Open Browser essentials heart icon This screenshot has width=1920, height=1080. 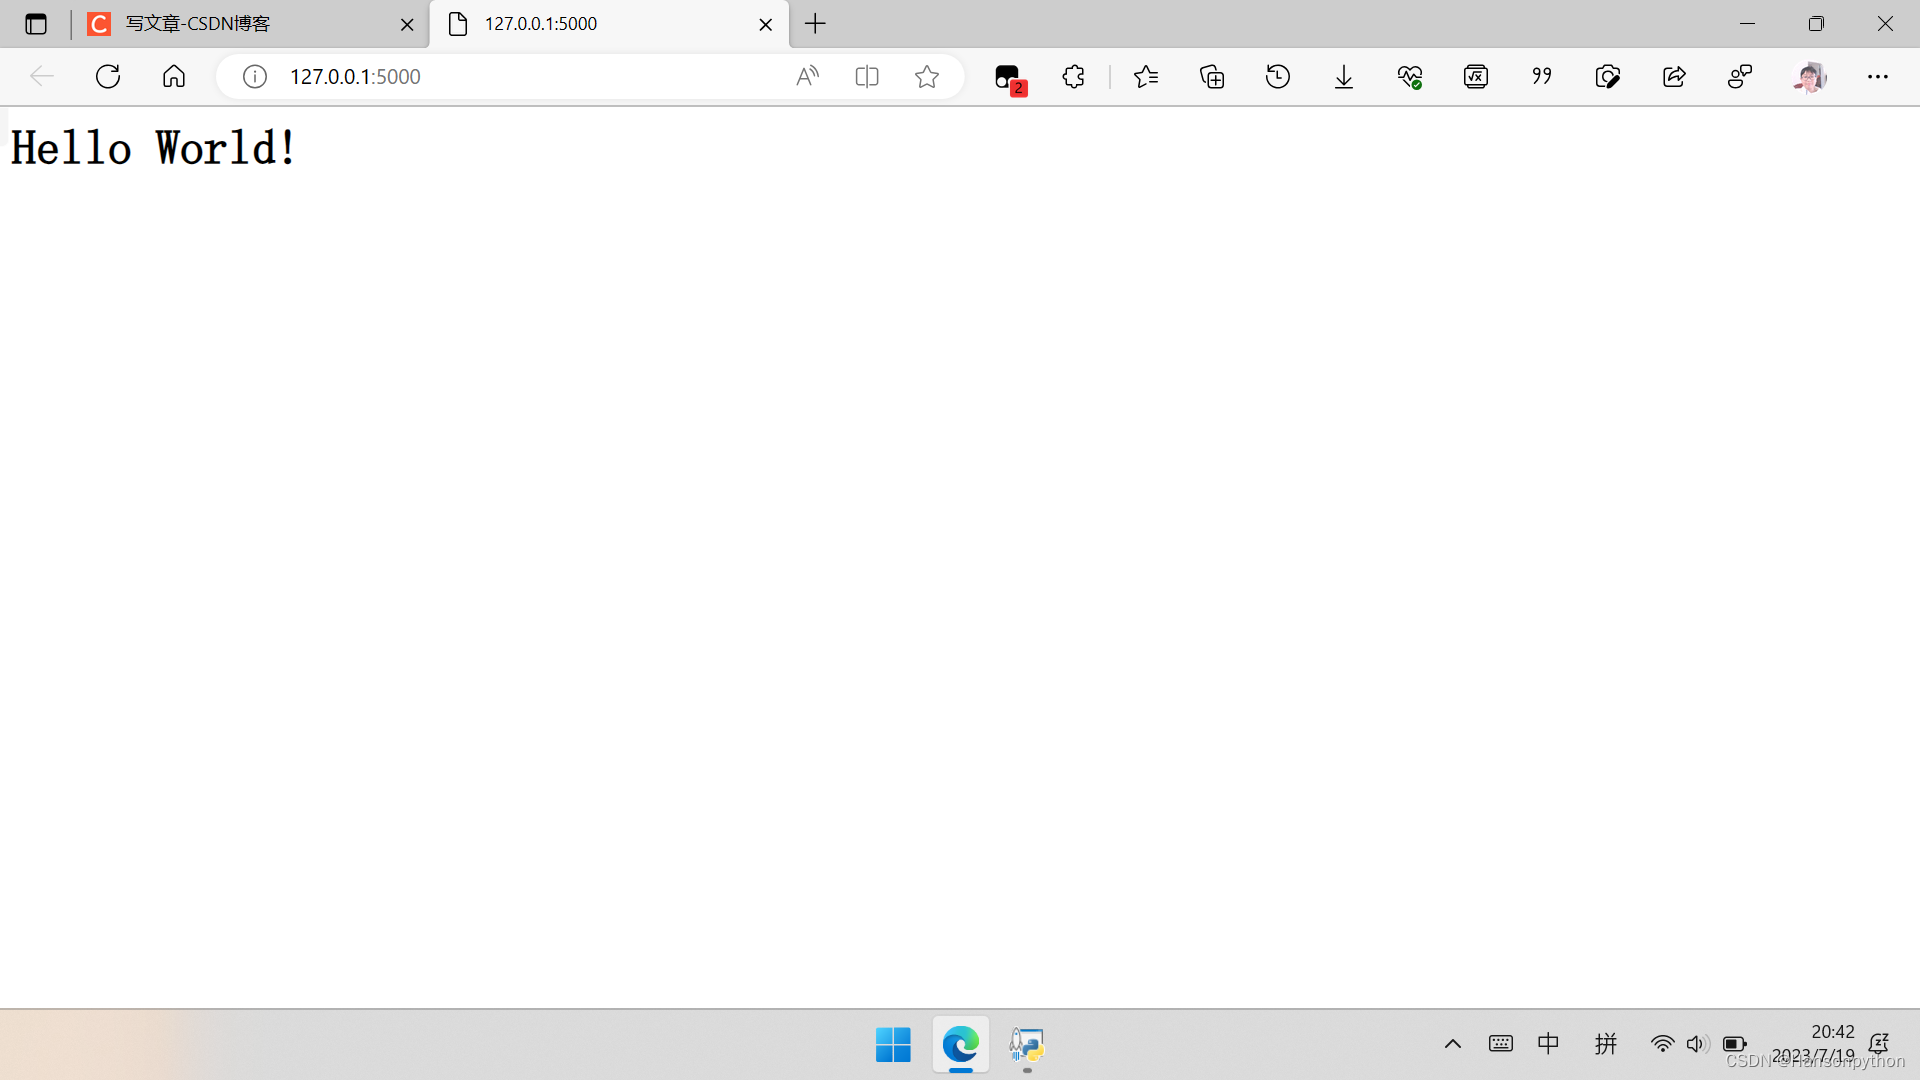pos(1410,77)
